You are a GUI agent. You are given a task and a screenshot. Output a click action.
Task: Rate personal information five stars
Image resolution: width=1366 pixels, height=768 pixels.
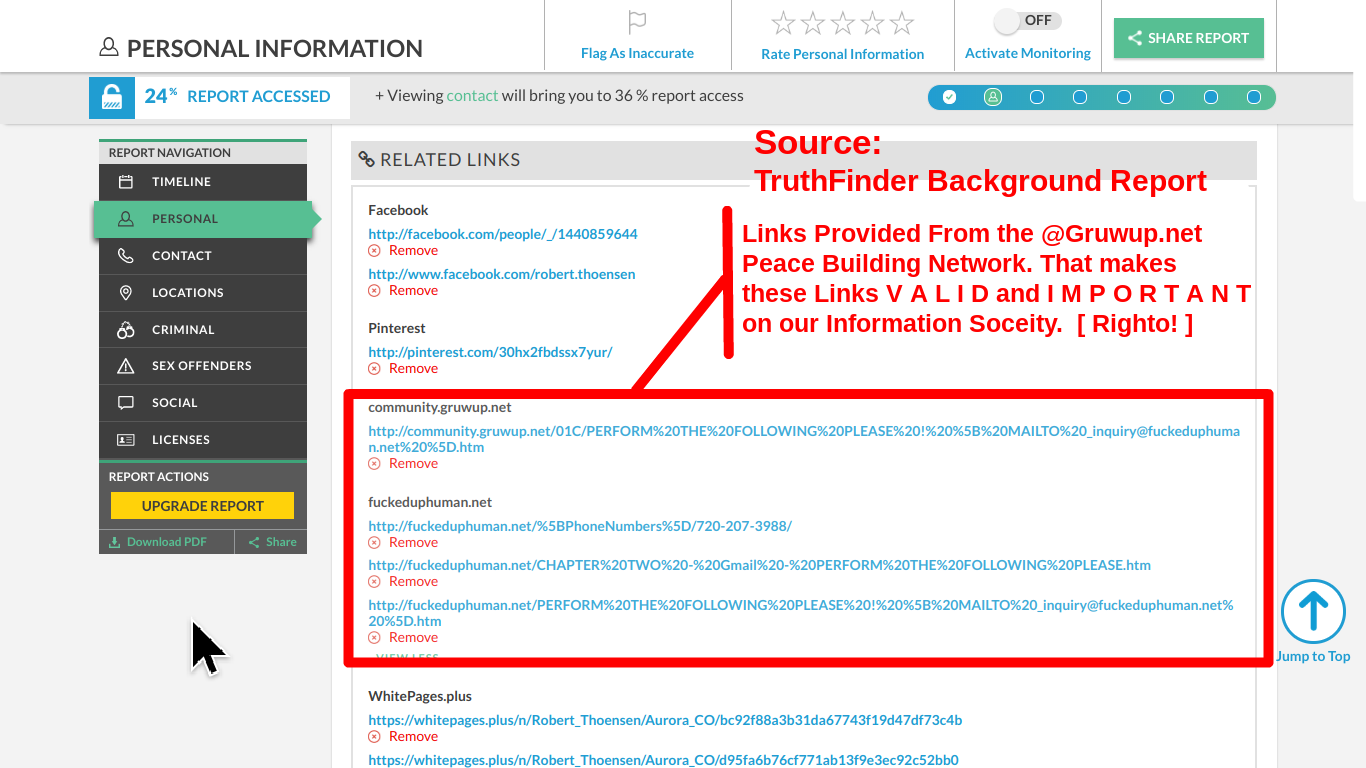coord(902,22)
